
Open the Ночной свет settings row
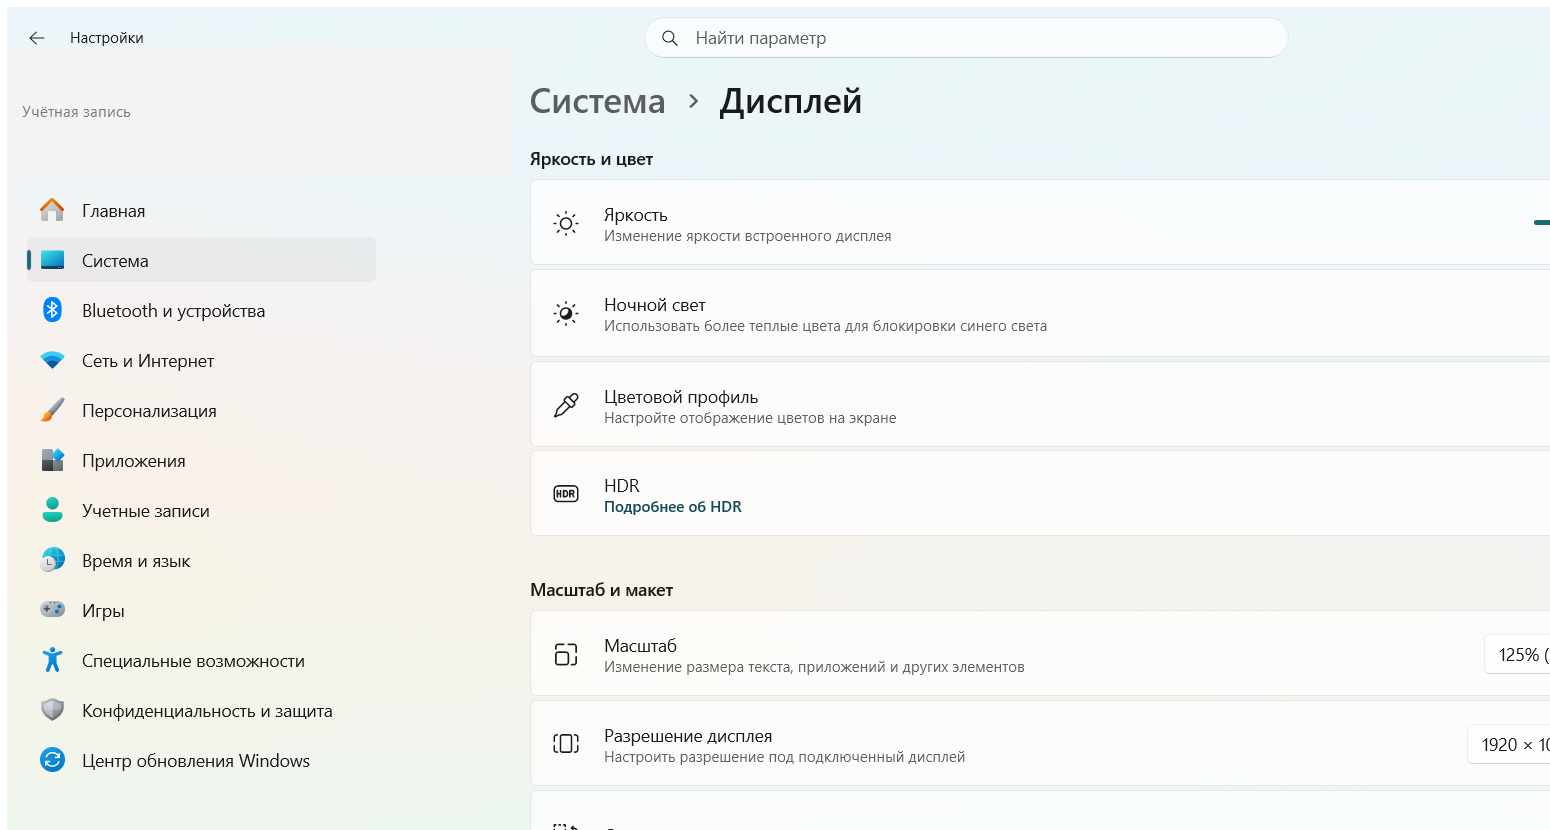[x=1040, y=314]
